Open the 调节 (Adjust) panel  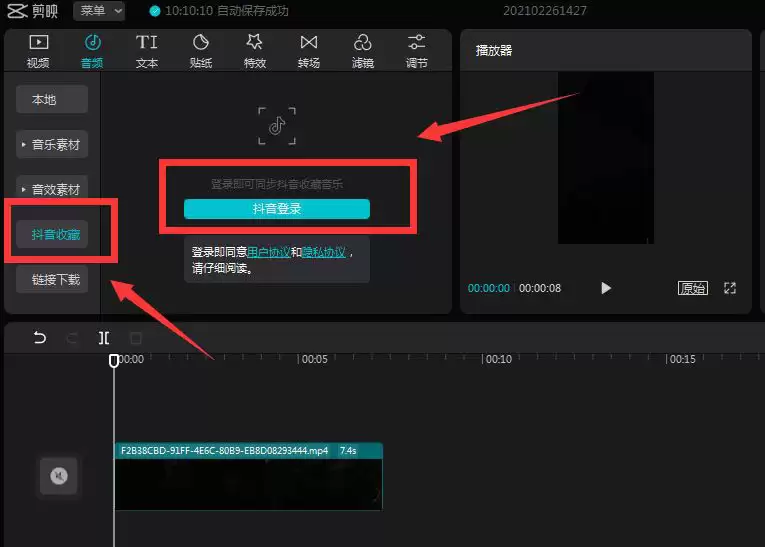coord(417,50)
